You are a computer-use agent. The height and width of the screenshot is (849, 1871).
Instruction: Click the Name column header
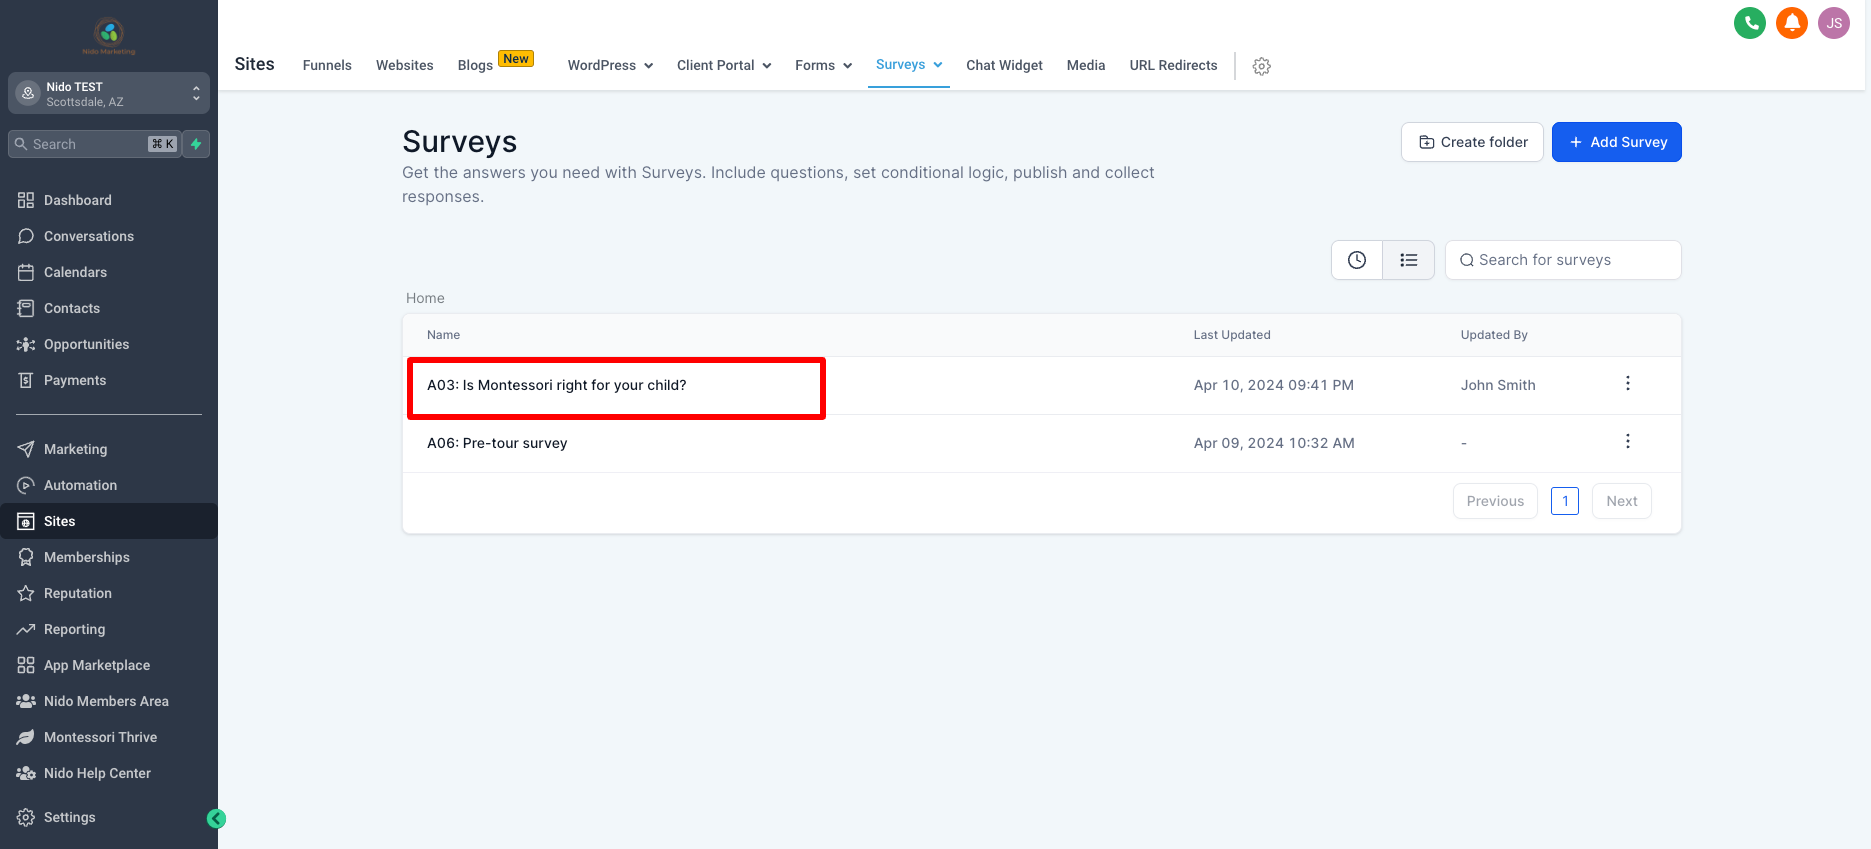tap(443, 335)
